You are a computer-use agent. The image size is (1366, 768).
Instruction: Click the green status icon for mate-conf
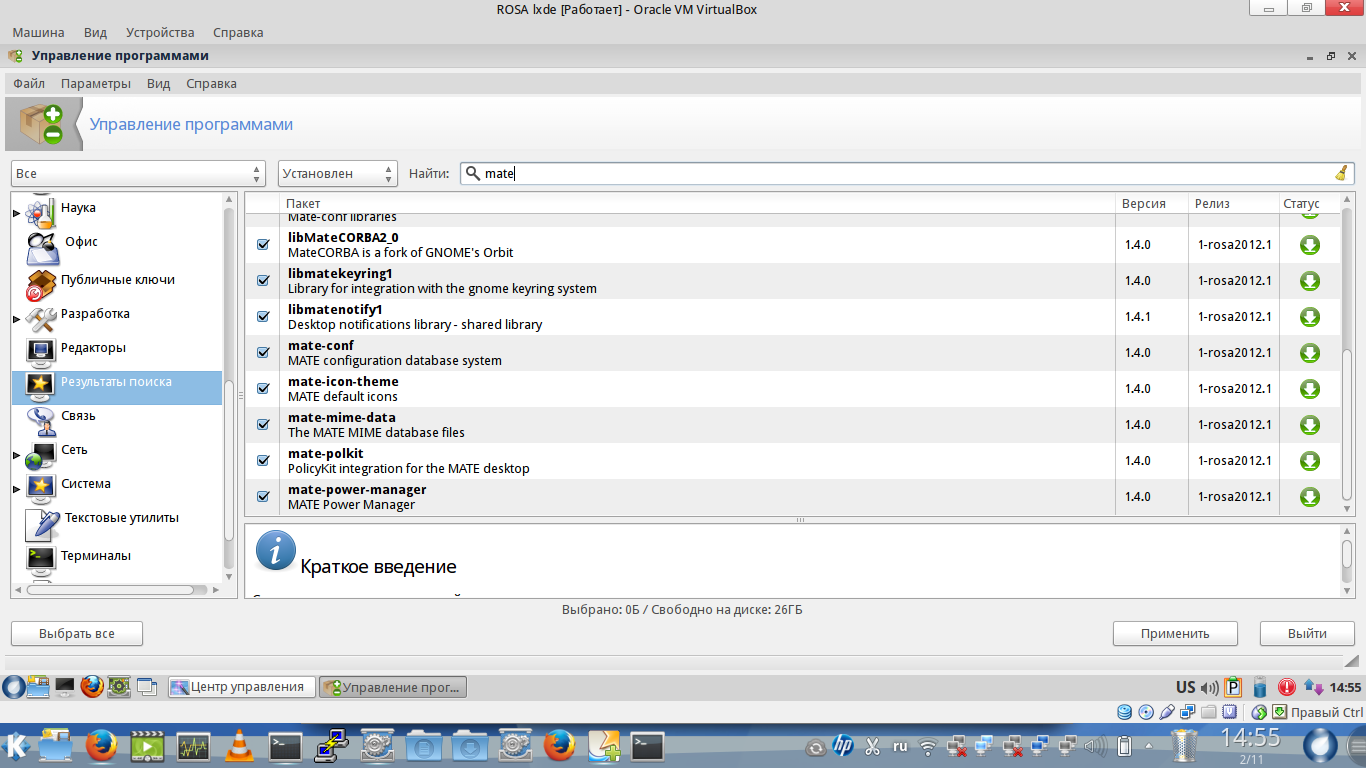pos(1310,353)
